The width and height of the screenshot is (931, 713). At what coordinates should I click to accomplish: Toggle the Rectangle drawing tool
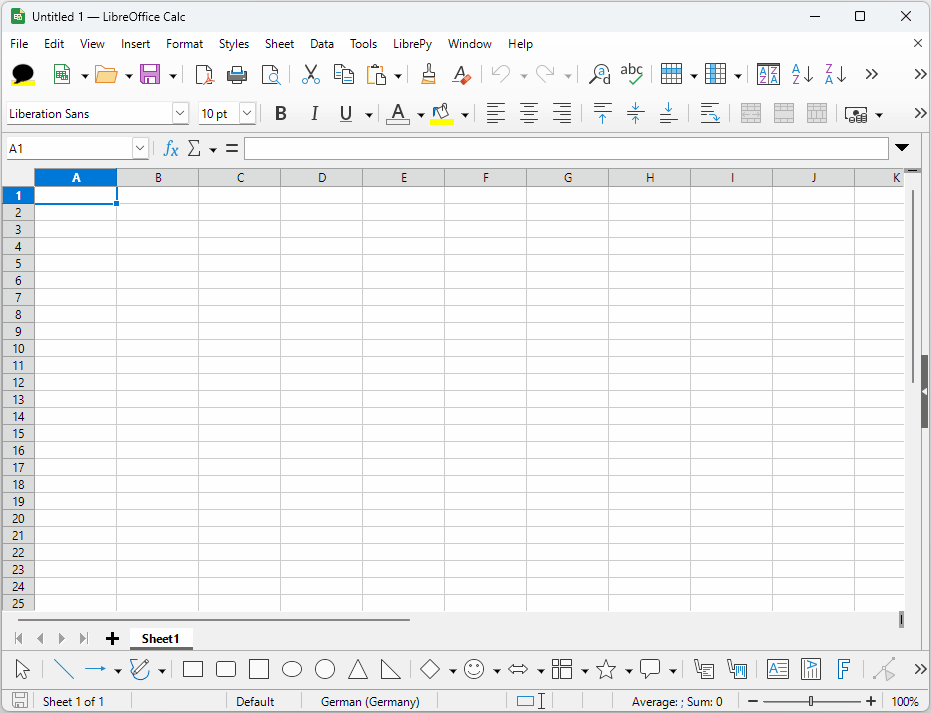(x=193, y=670)
